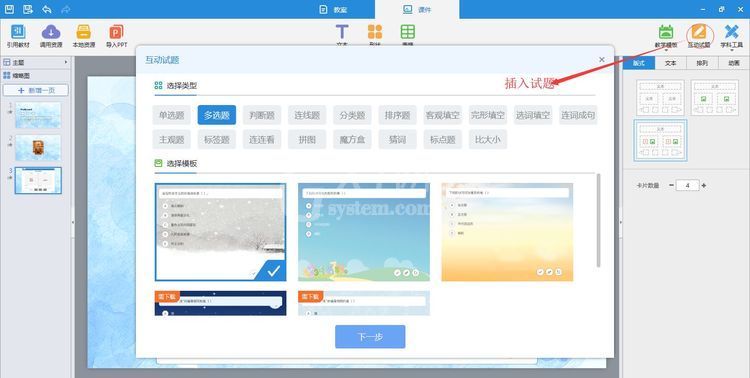Select the dark blue 需下载 template
Viewport: 750px width, 378px height.
(x=221, y=303)
